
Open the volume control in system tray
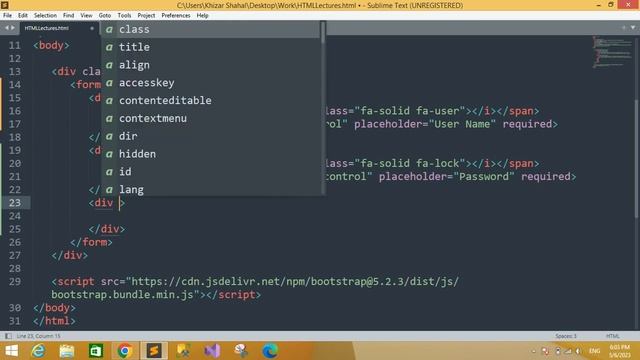[x=578, y=351]
